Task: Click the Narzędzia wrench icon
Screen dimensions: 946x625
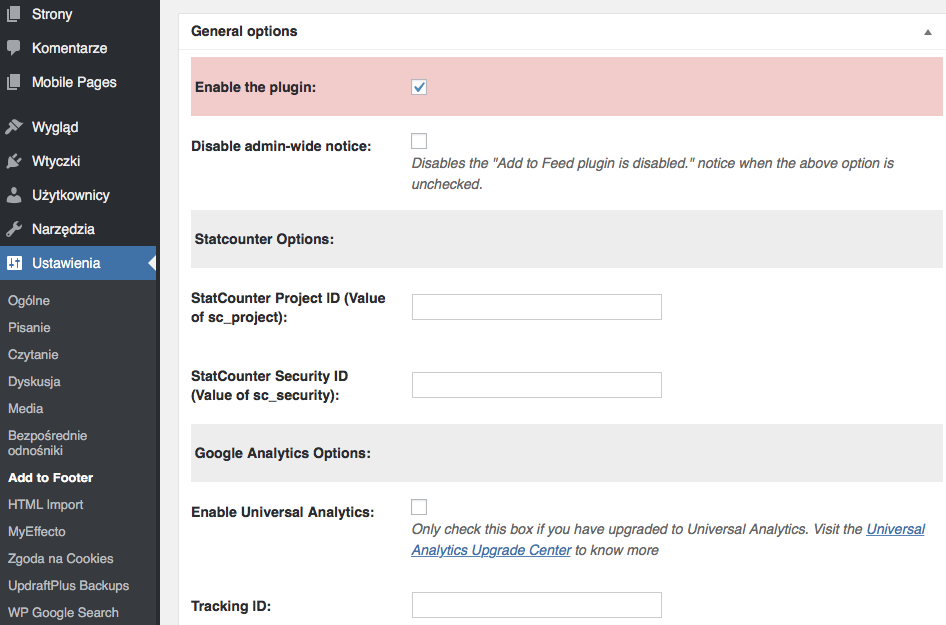Action: click(13, 229)
